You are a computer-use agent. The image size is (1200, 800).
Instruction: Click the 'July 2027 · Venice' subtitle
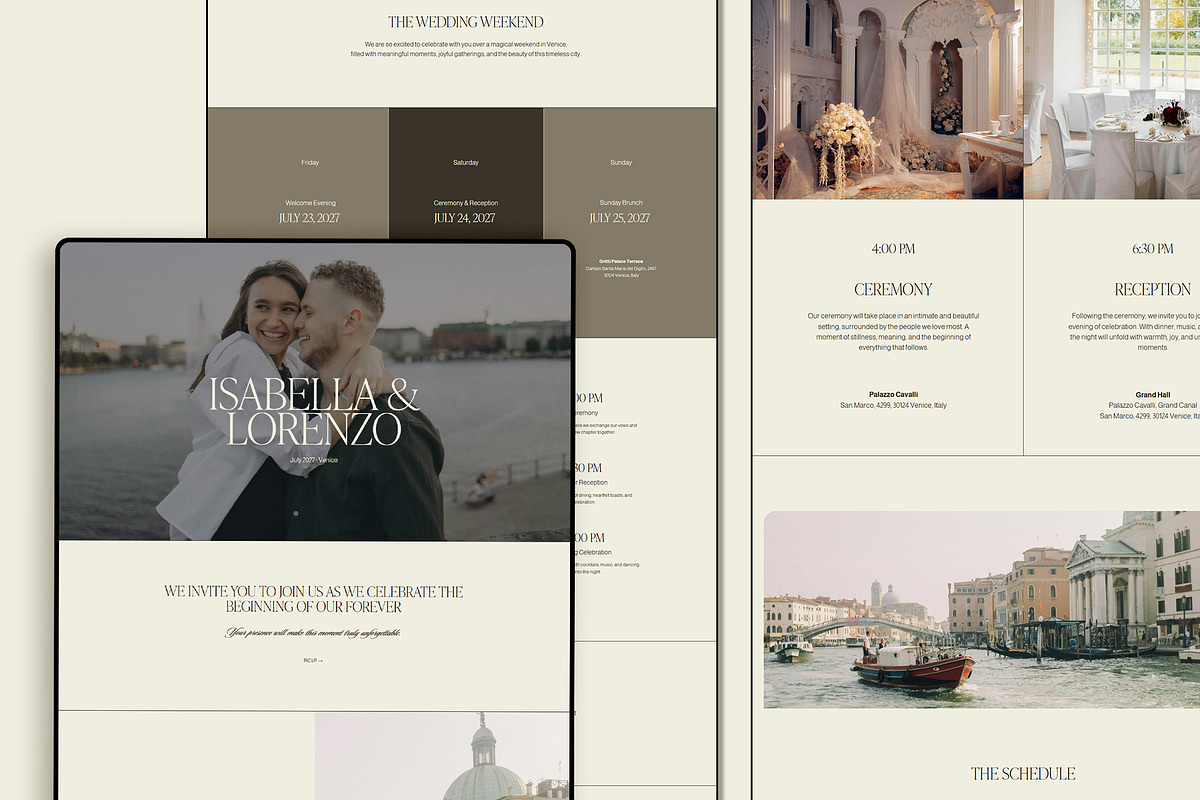314,460
